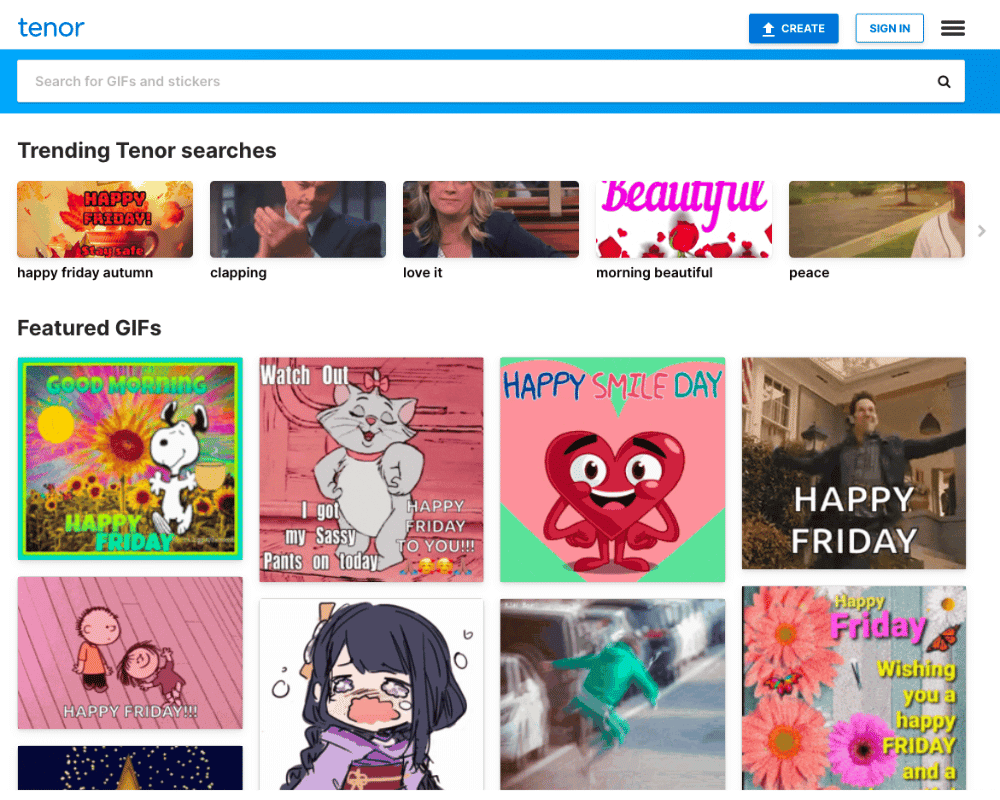Image resolution: width=1000 pixels, height=800 pixels.
Task: View the 'Happy Friday!!!' cartoon GIF
Action: [130, 653]
